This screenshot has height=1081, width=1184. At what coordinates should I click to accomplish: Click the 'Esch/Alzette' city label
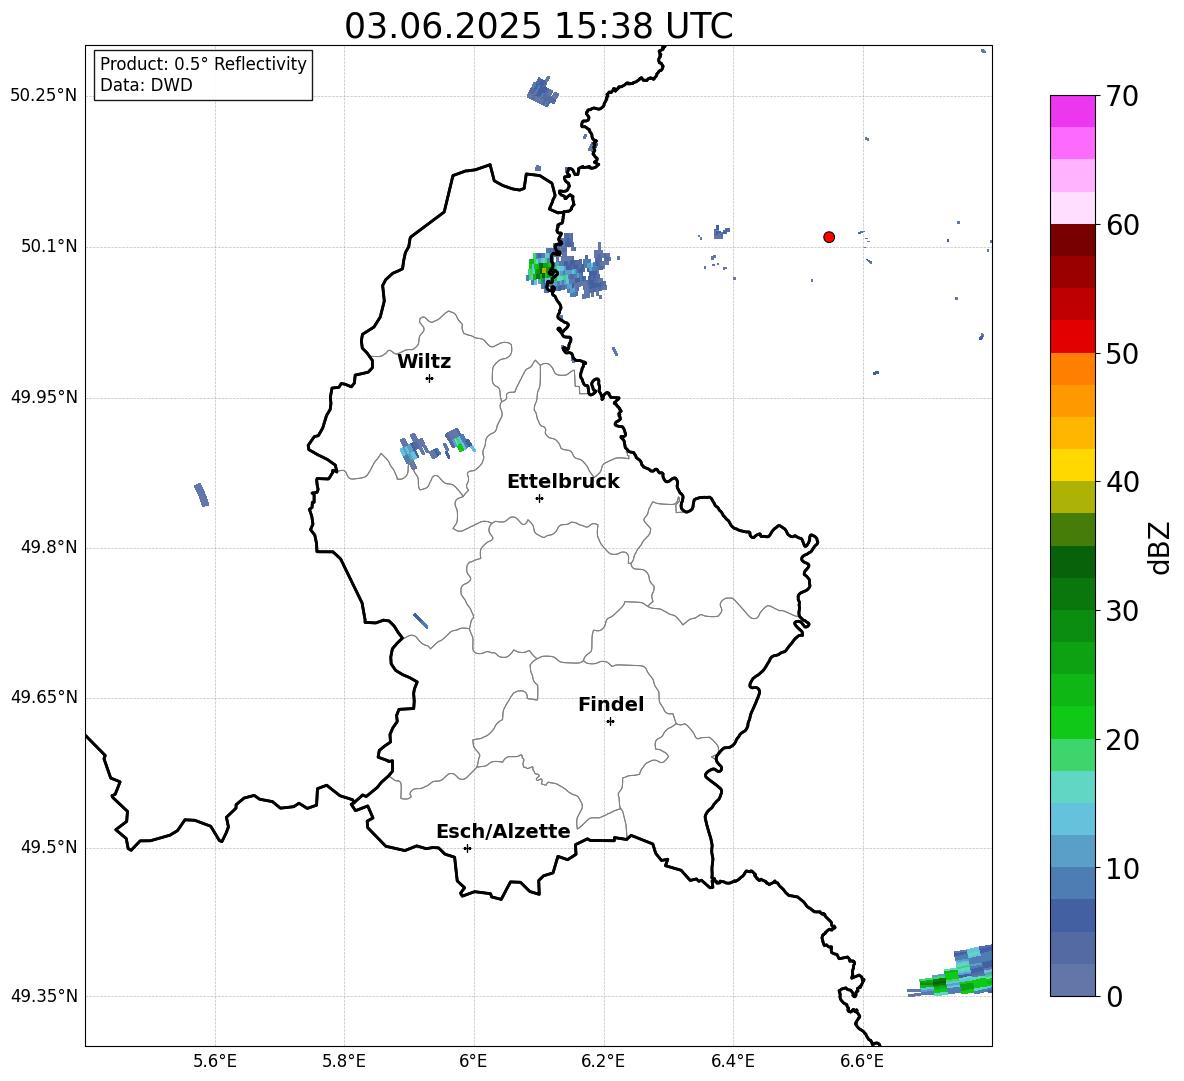[503, 831]
